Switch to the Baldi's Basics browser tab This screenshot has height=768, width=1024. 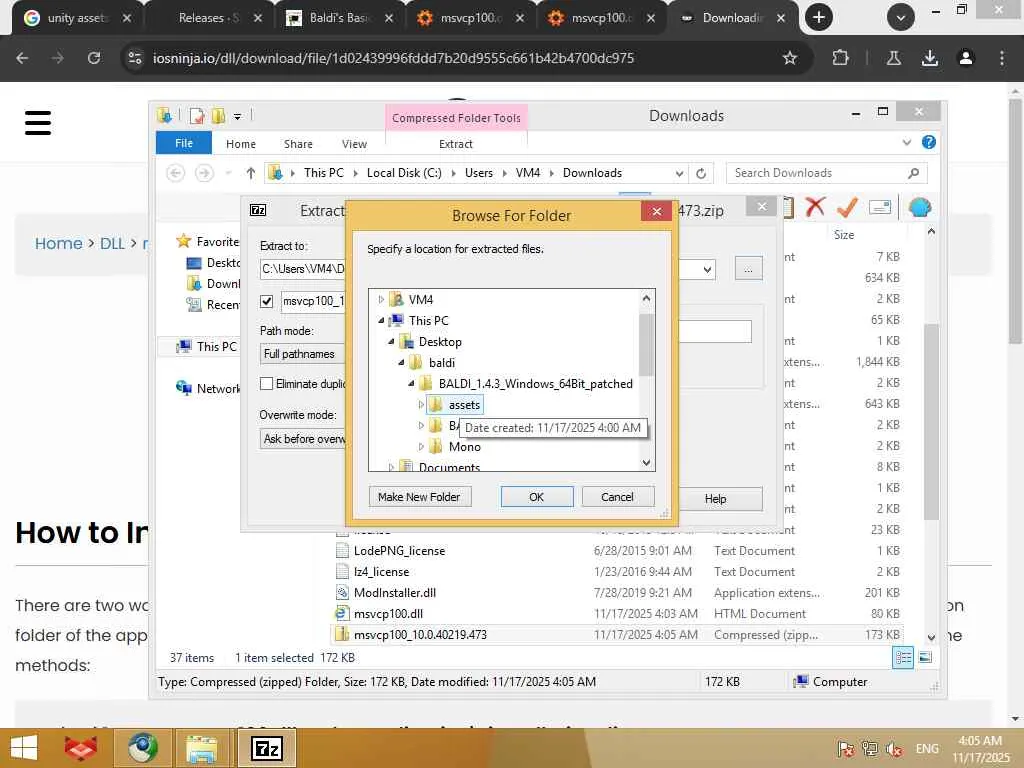340,18
